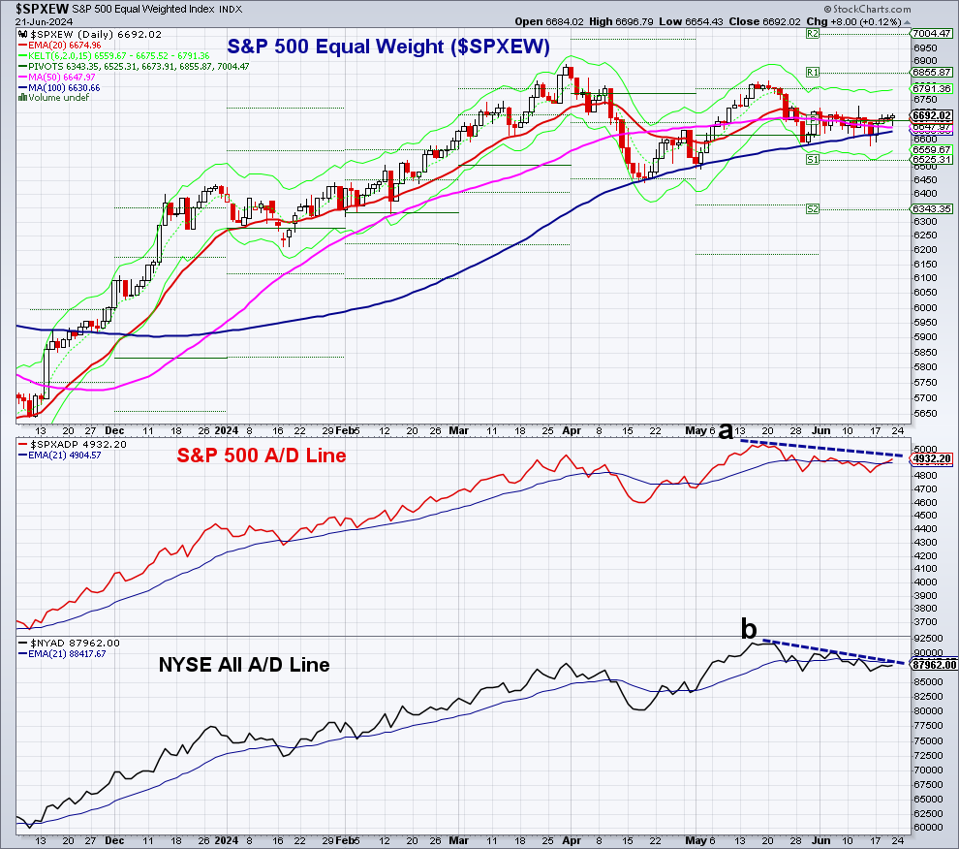Click the R2 pivot marker

(813, 34)
